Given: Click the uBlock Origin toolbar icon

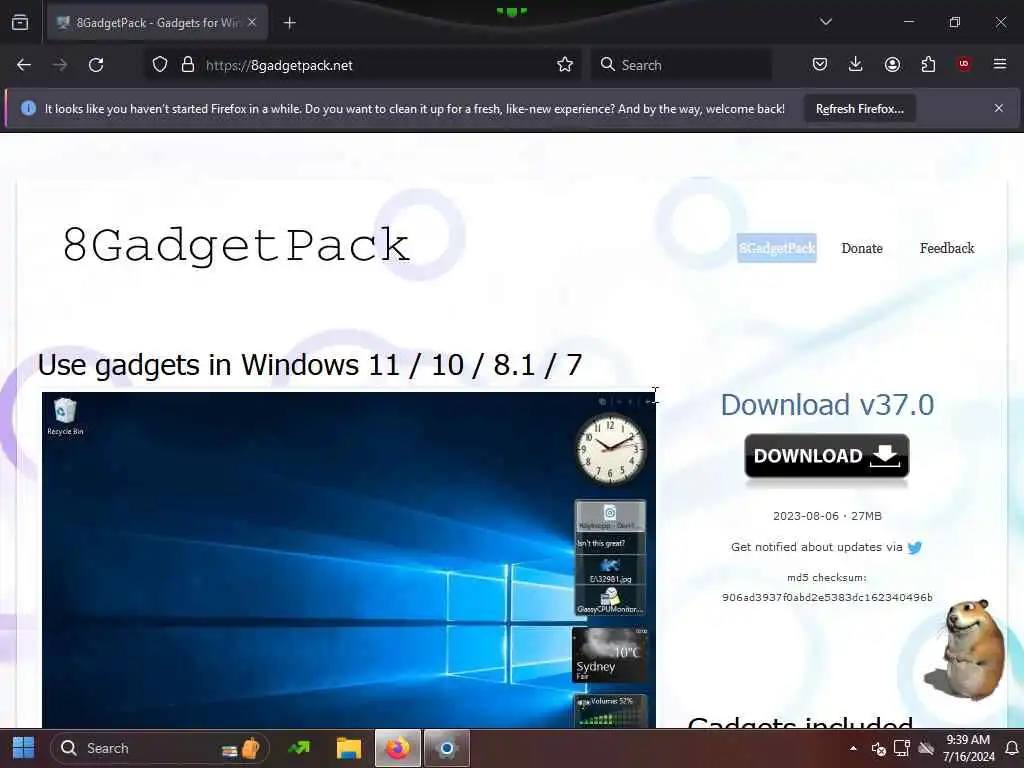Looking at the screenshot, I should 963,64.
